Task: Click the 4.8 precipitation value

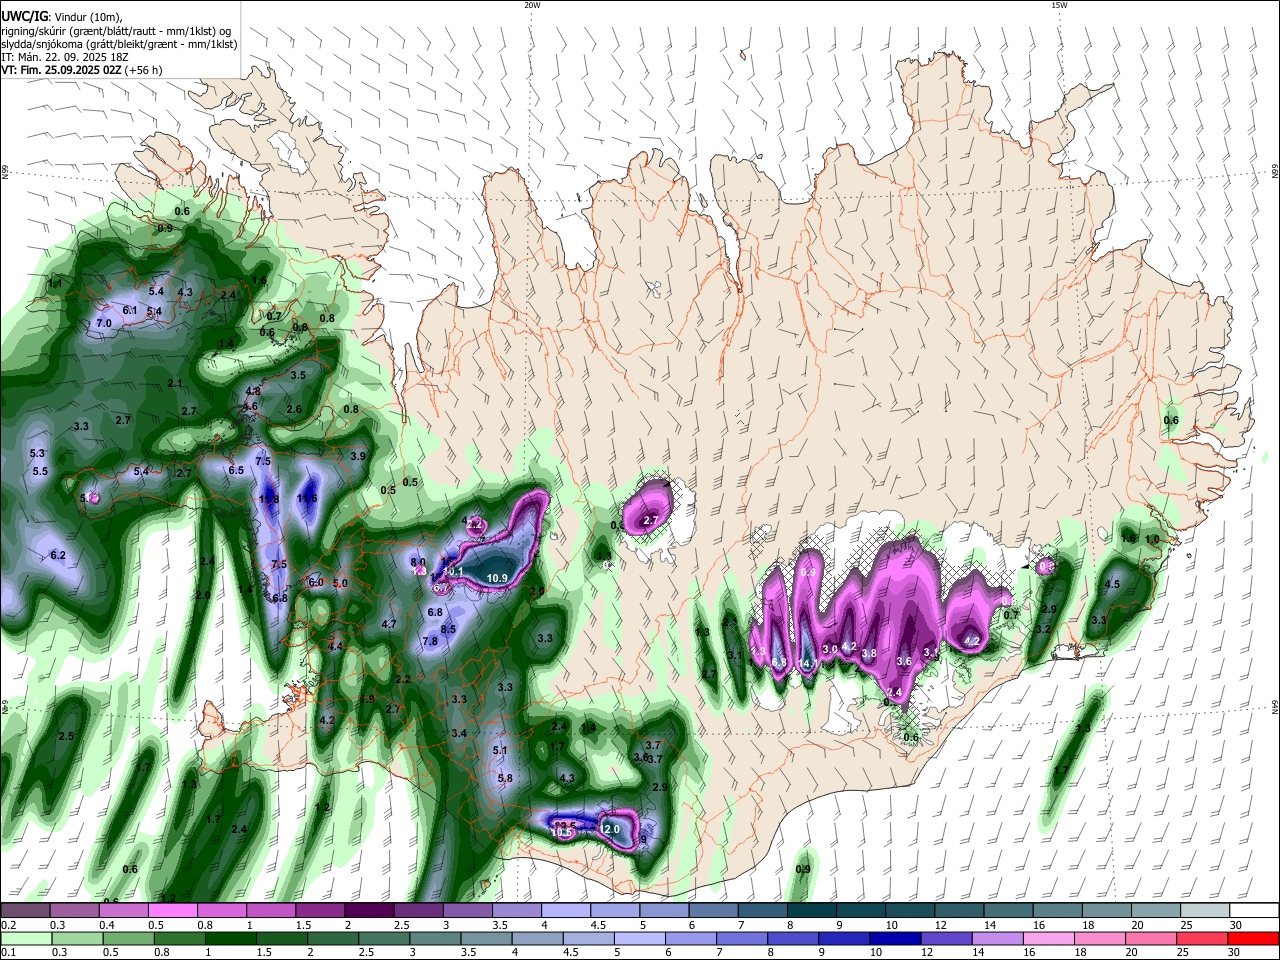Action: 253,391
